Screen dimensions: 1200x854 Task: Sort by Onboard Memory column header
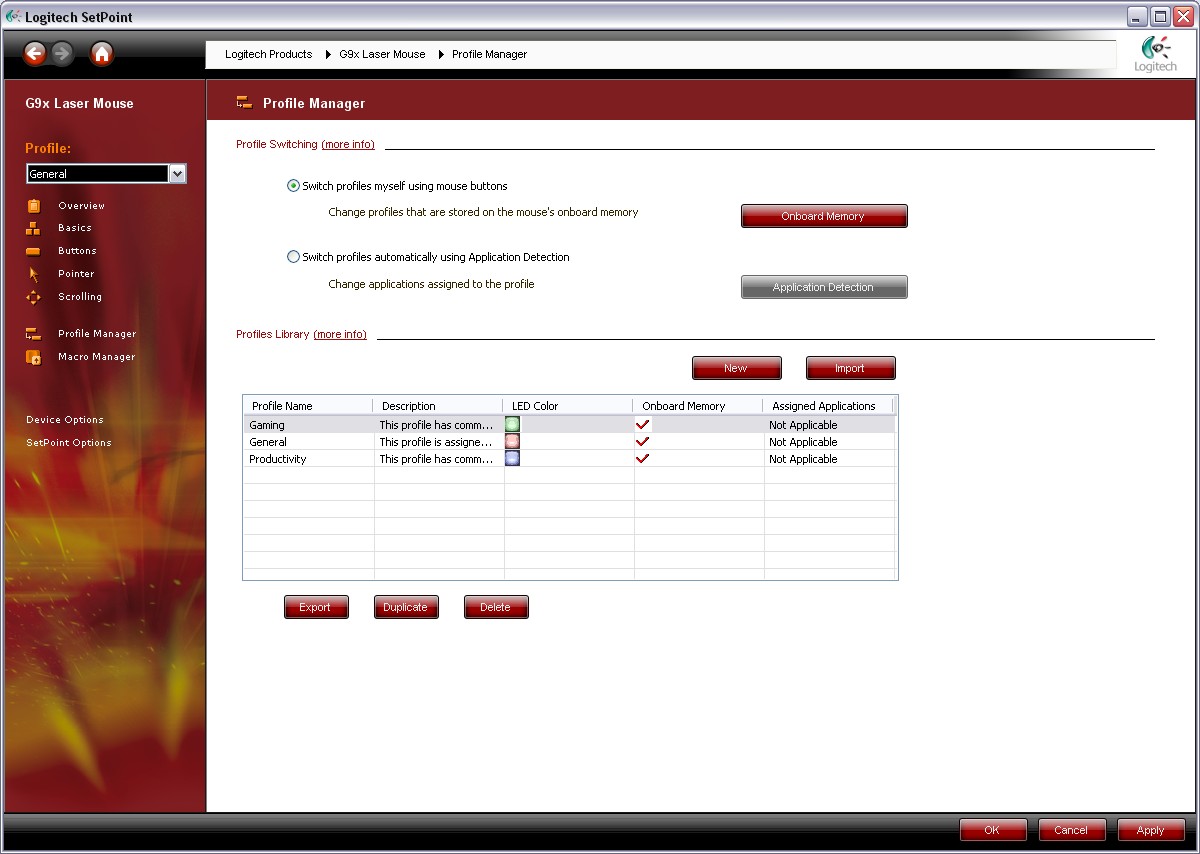(698, 406)
